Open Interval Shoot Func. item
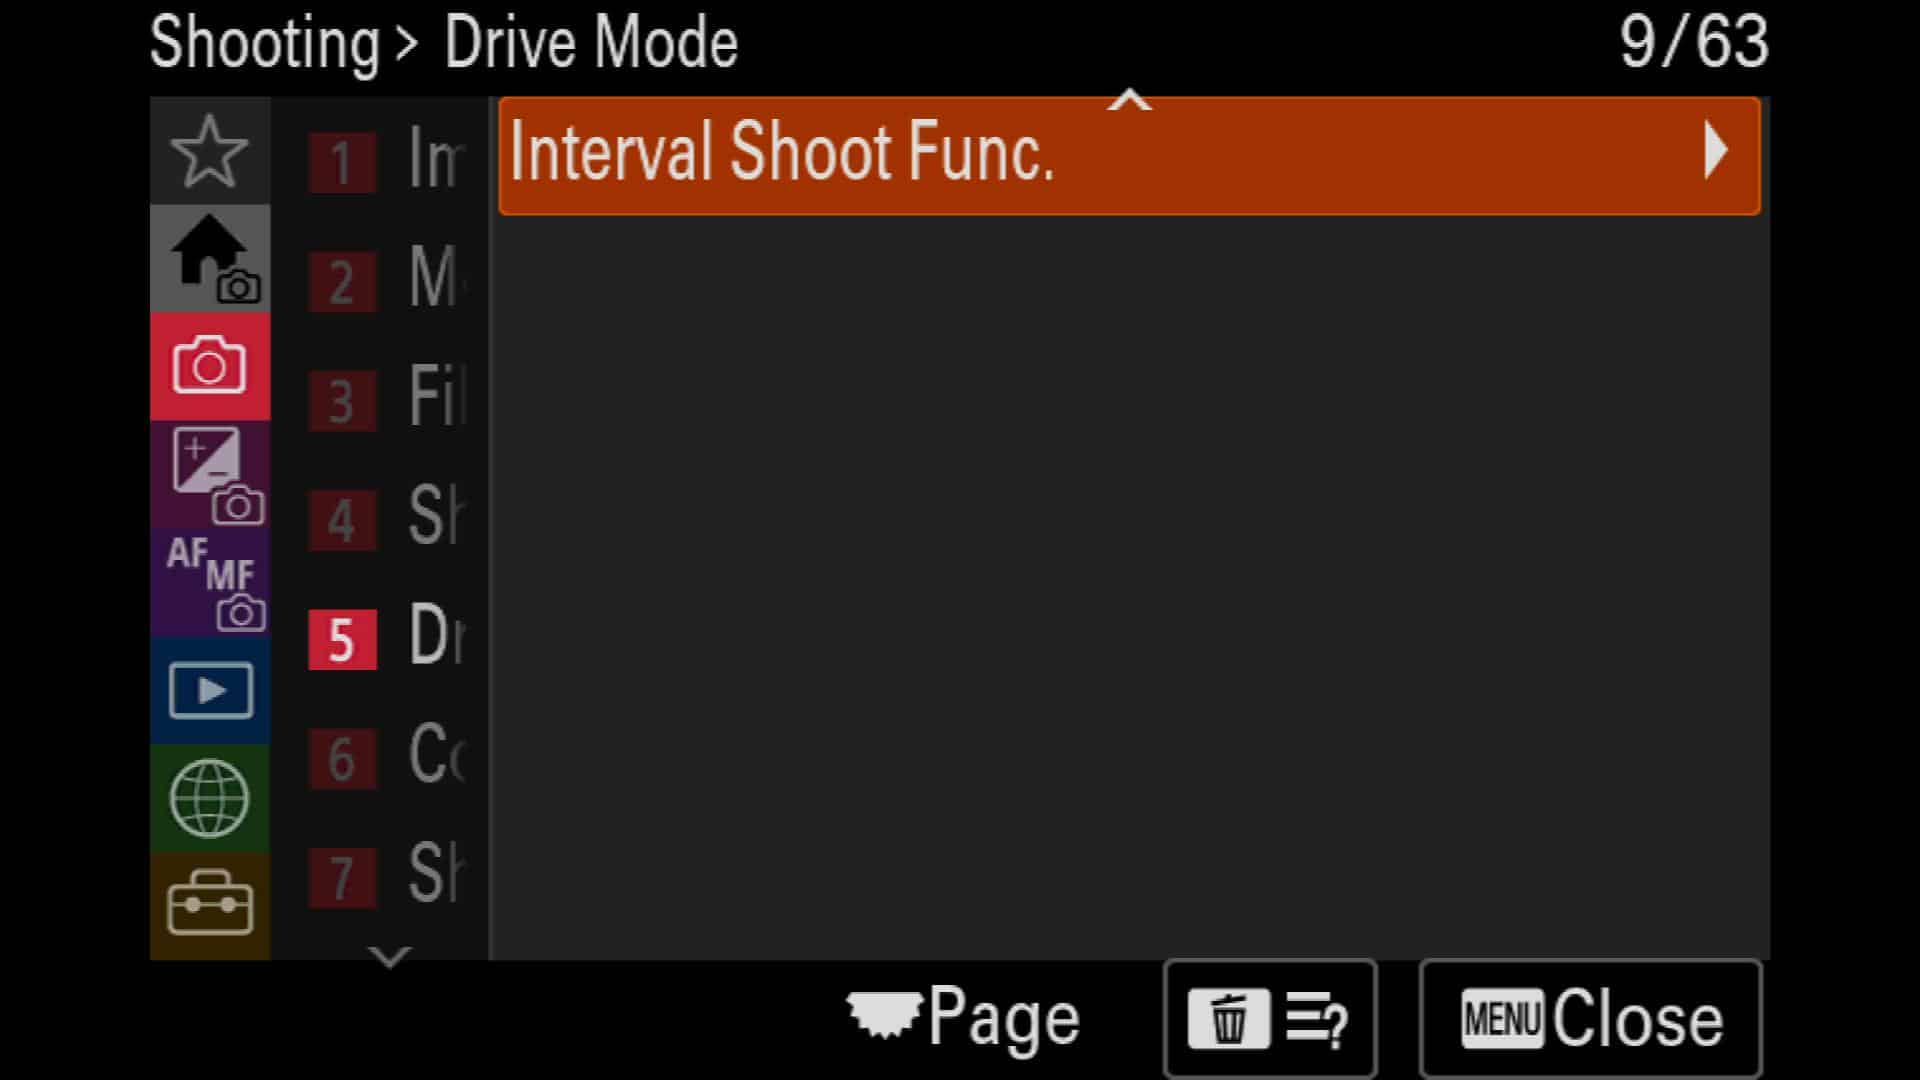The image size is (1920, 1080). [x=1130, y=156]
